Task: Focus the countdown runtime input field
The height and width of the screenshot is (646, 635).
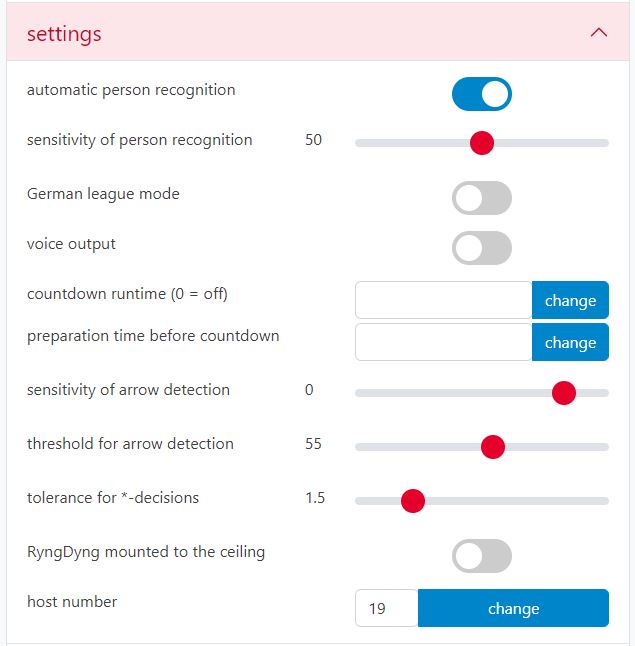Action: pyautogui.click(x=443, y=300)
